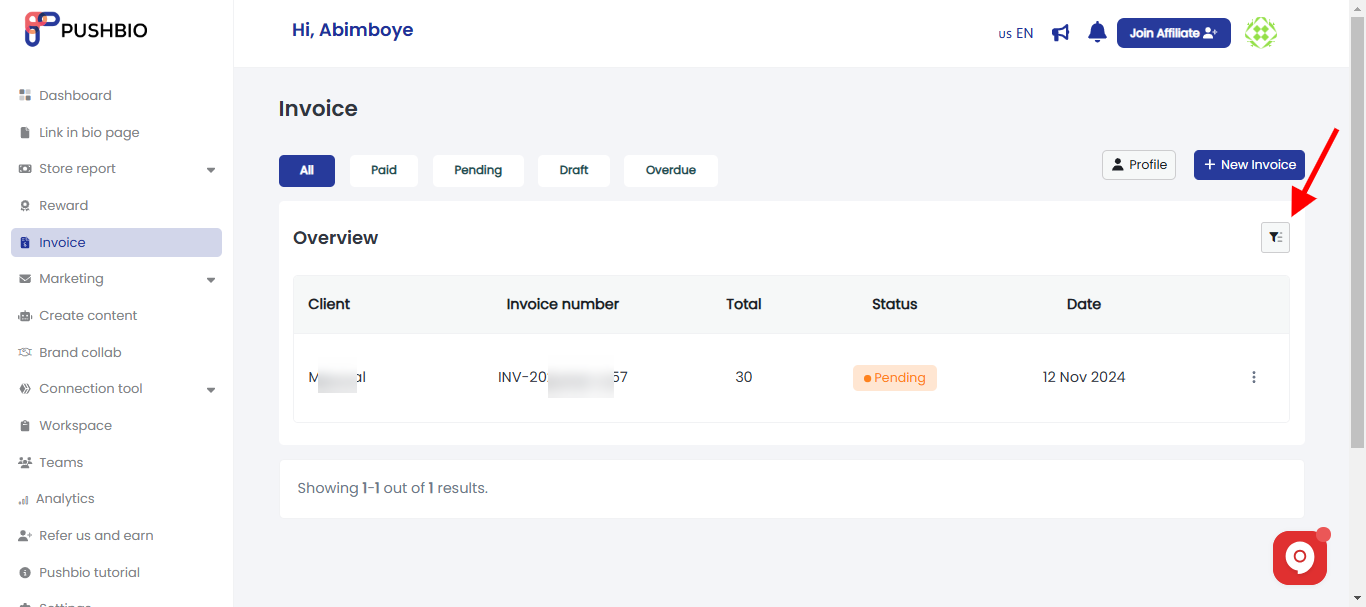1366x607 pixels.
Task: Open the invoice row options menu
Action: pos(1254,377)
